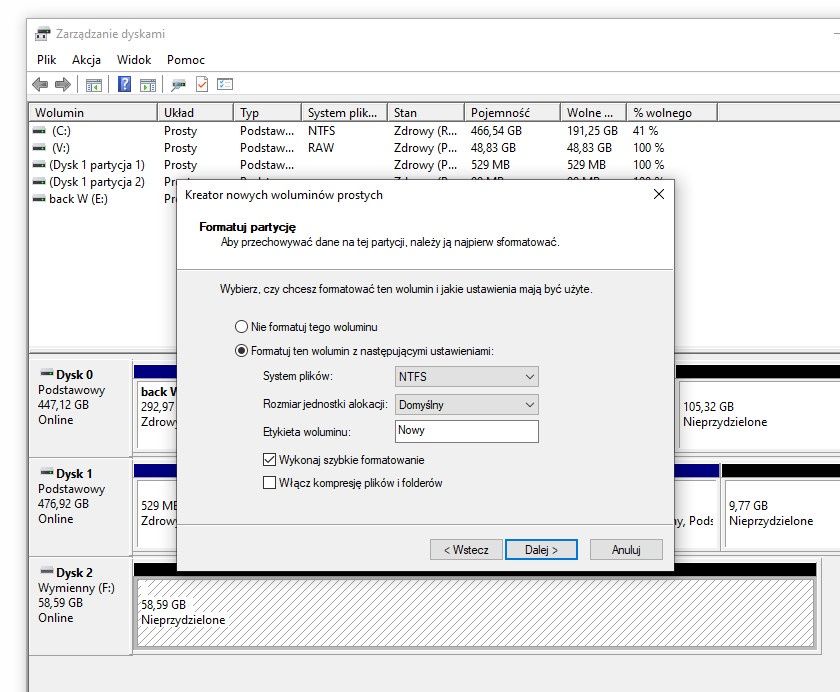840x692 pixels.
Task: Click the Help question mark toolbar icon
Action: tap(124, 84)
